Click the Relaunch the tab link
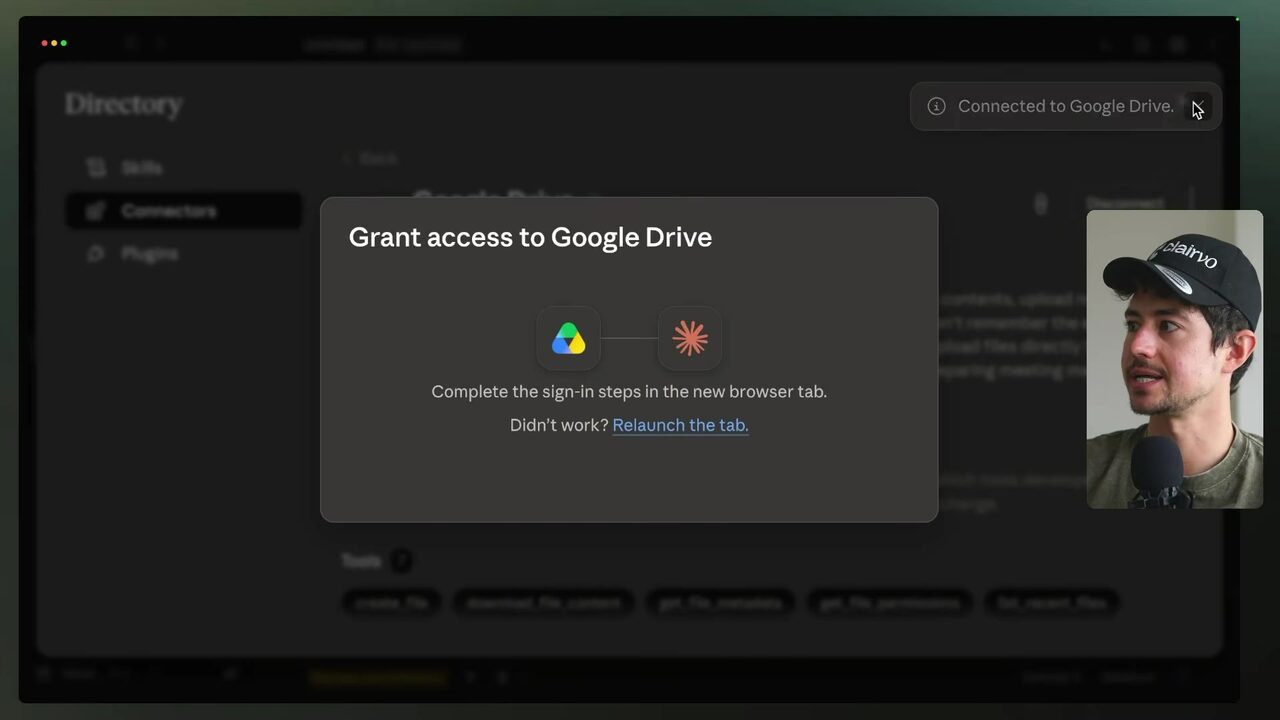The image size is (1280, 720). tap(680, 425)
